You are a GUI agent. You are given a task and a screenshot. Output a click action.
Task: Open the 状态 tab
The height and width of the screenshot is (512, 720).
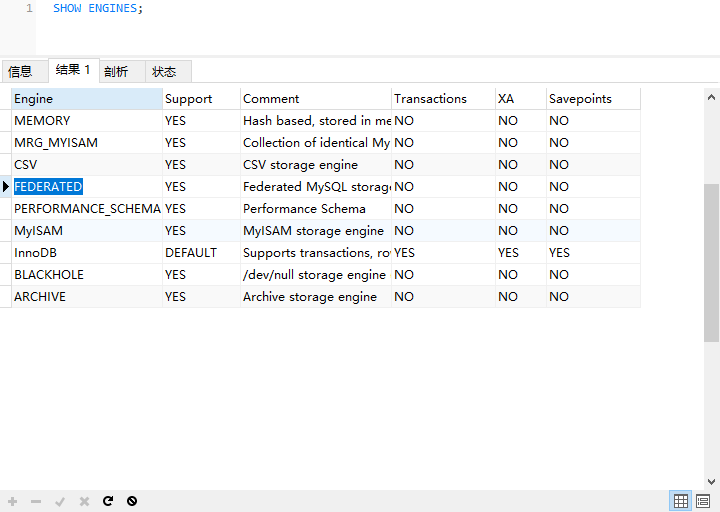pyautogui.click(x=164, y=71)
